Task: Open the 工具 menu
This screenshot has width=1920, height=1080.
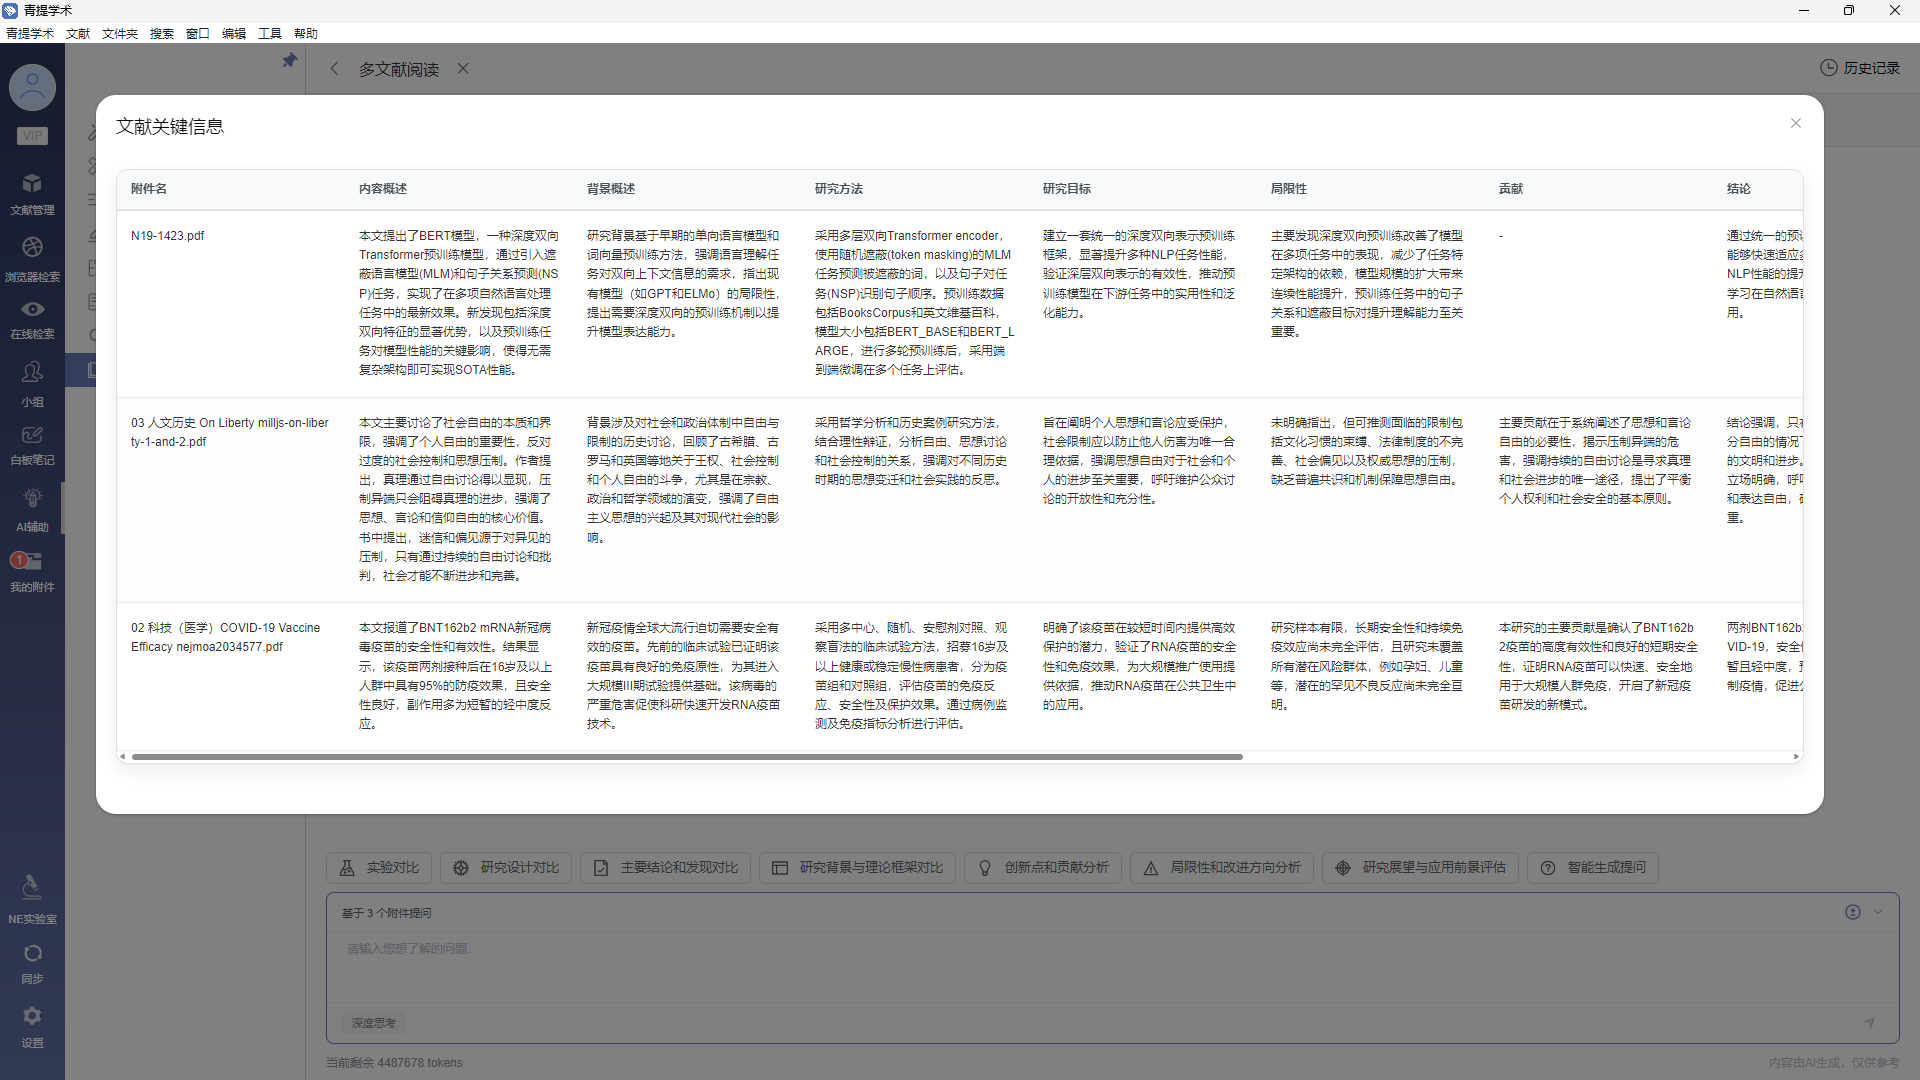Action: [269, 33]
